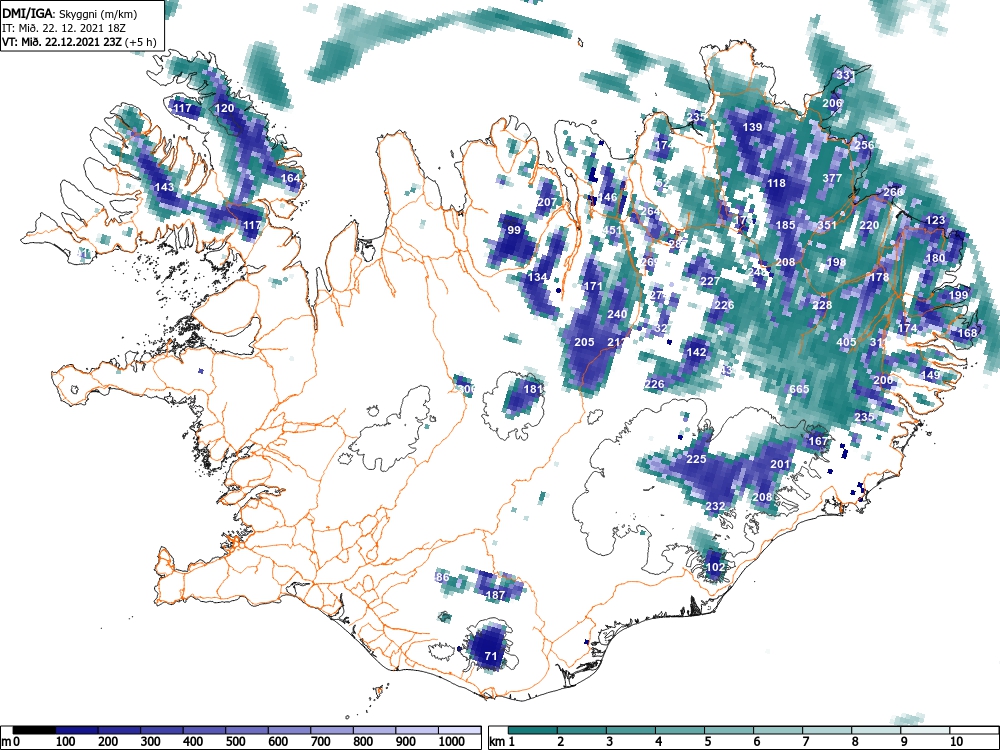Click the visibility value '180' on the map
Image resolution: width=1000 pixels, height=750 pixels.
[x=935, y=258]
